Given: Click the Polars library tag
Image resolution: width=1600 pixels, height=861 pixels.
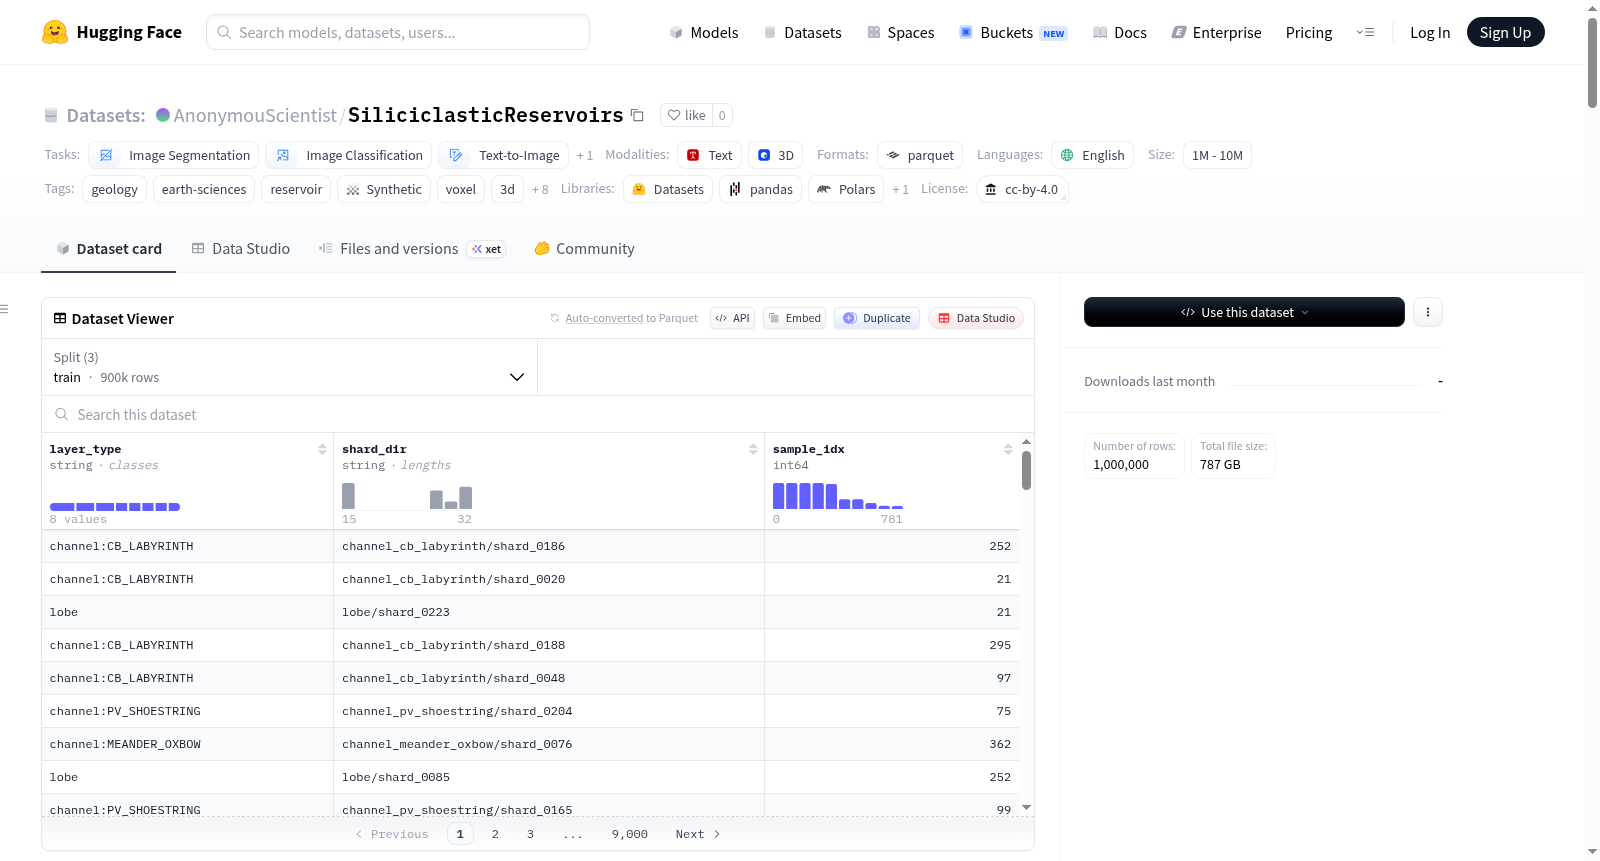Looking at the screenshot, I should point(846,189).
